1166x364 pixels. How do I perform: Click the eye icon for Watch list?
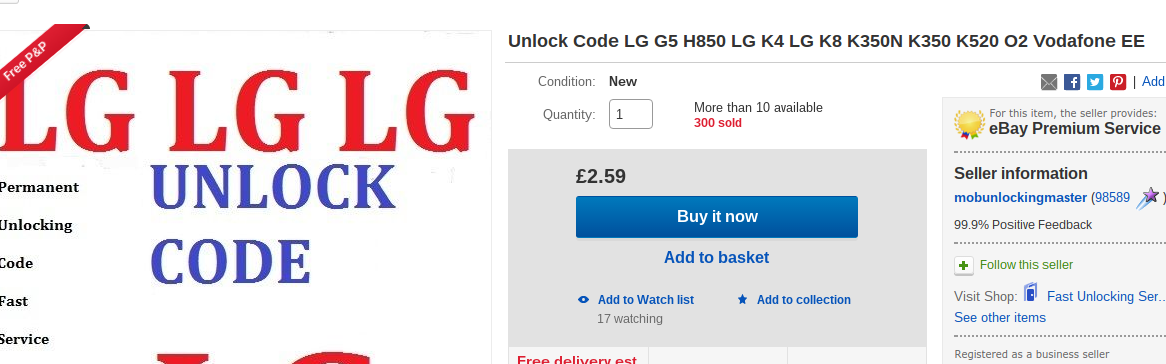[584, 300]
